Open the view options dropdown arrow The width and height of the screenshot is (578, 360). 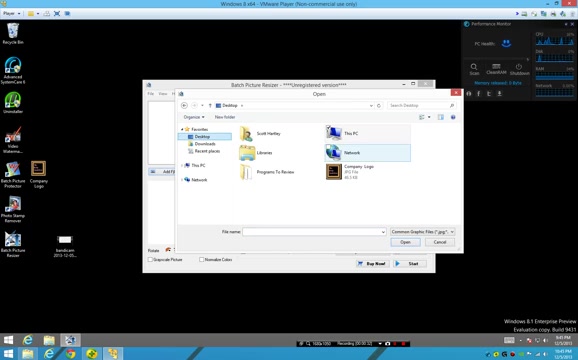[429, 117]
